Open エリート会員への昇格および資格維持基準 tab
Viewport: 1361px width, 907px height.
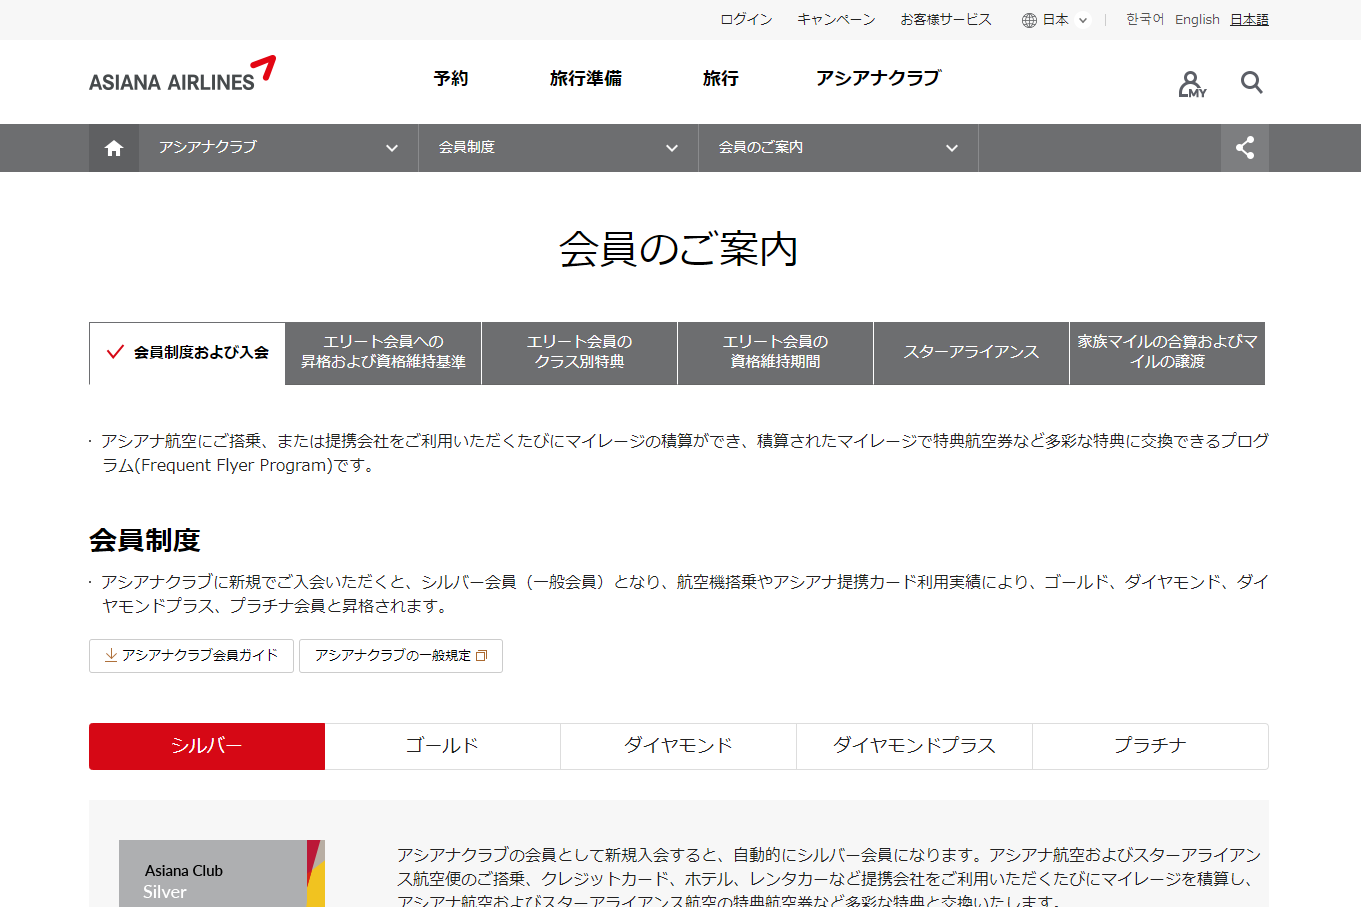(383, 353)
